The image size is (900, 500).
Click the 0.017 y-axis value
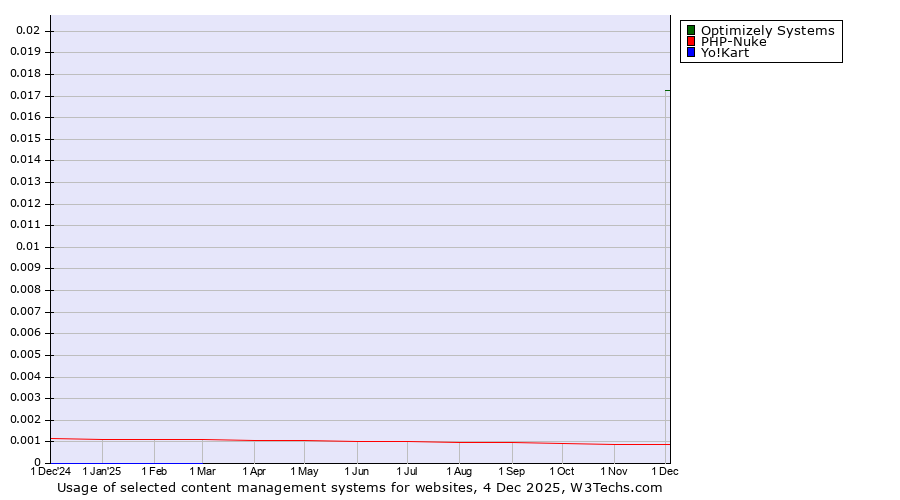click(25, 95)
